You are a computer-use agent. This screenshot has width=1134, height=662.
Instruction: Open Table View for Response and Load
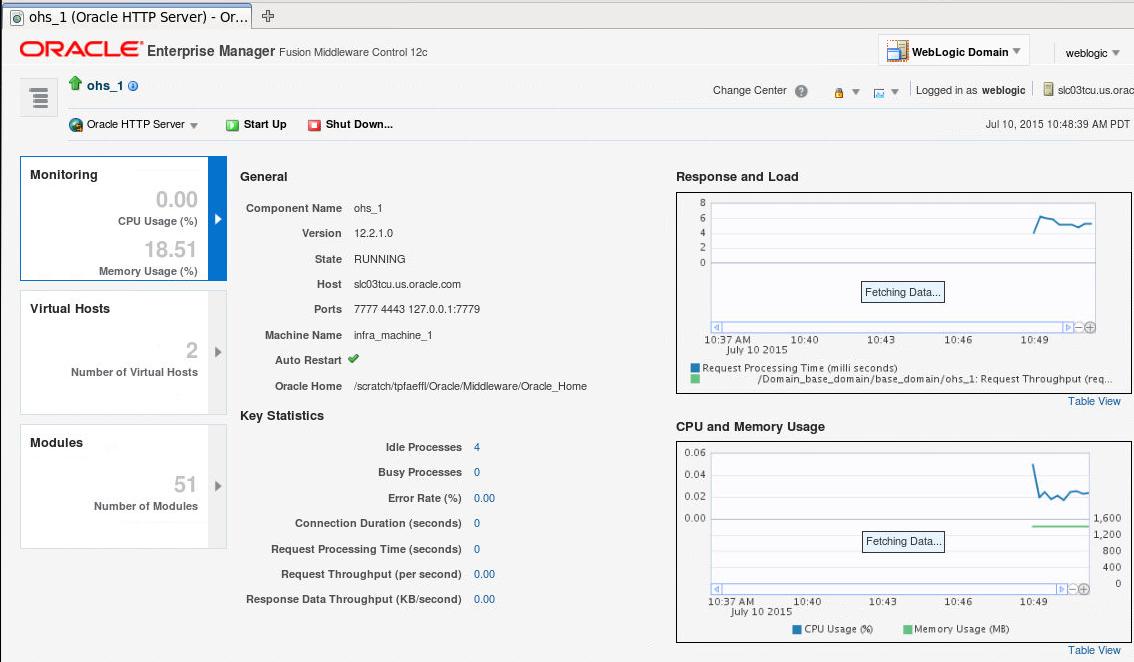[x=1094, y=402]
